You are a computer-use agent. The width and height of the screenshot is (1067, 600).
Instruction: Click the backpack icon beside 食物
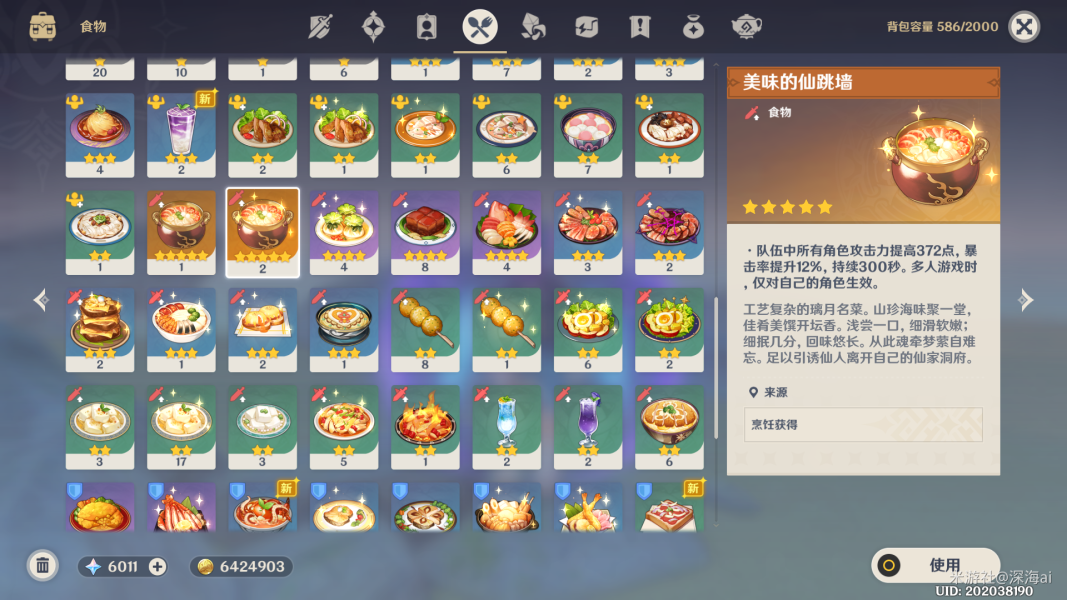pos(43,27)
